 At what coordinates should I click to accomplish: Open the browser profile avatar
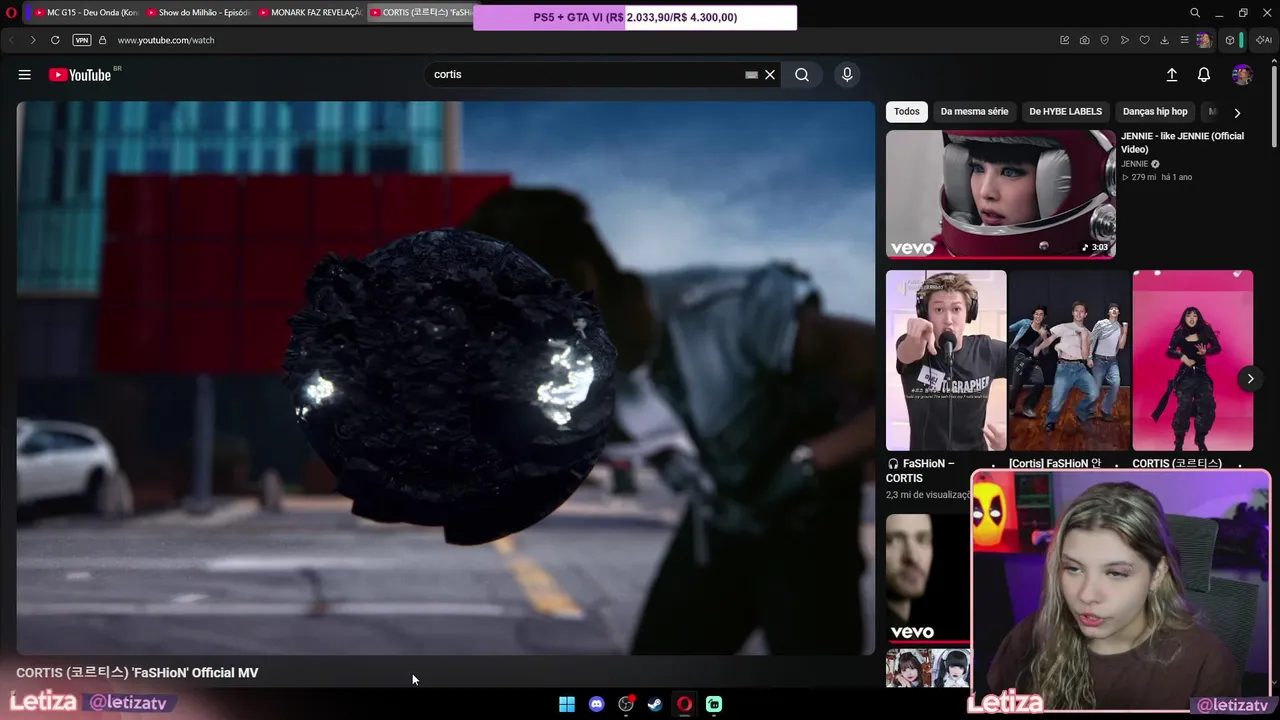pos(1204,40)
